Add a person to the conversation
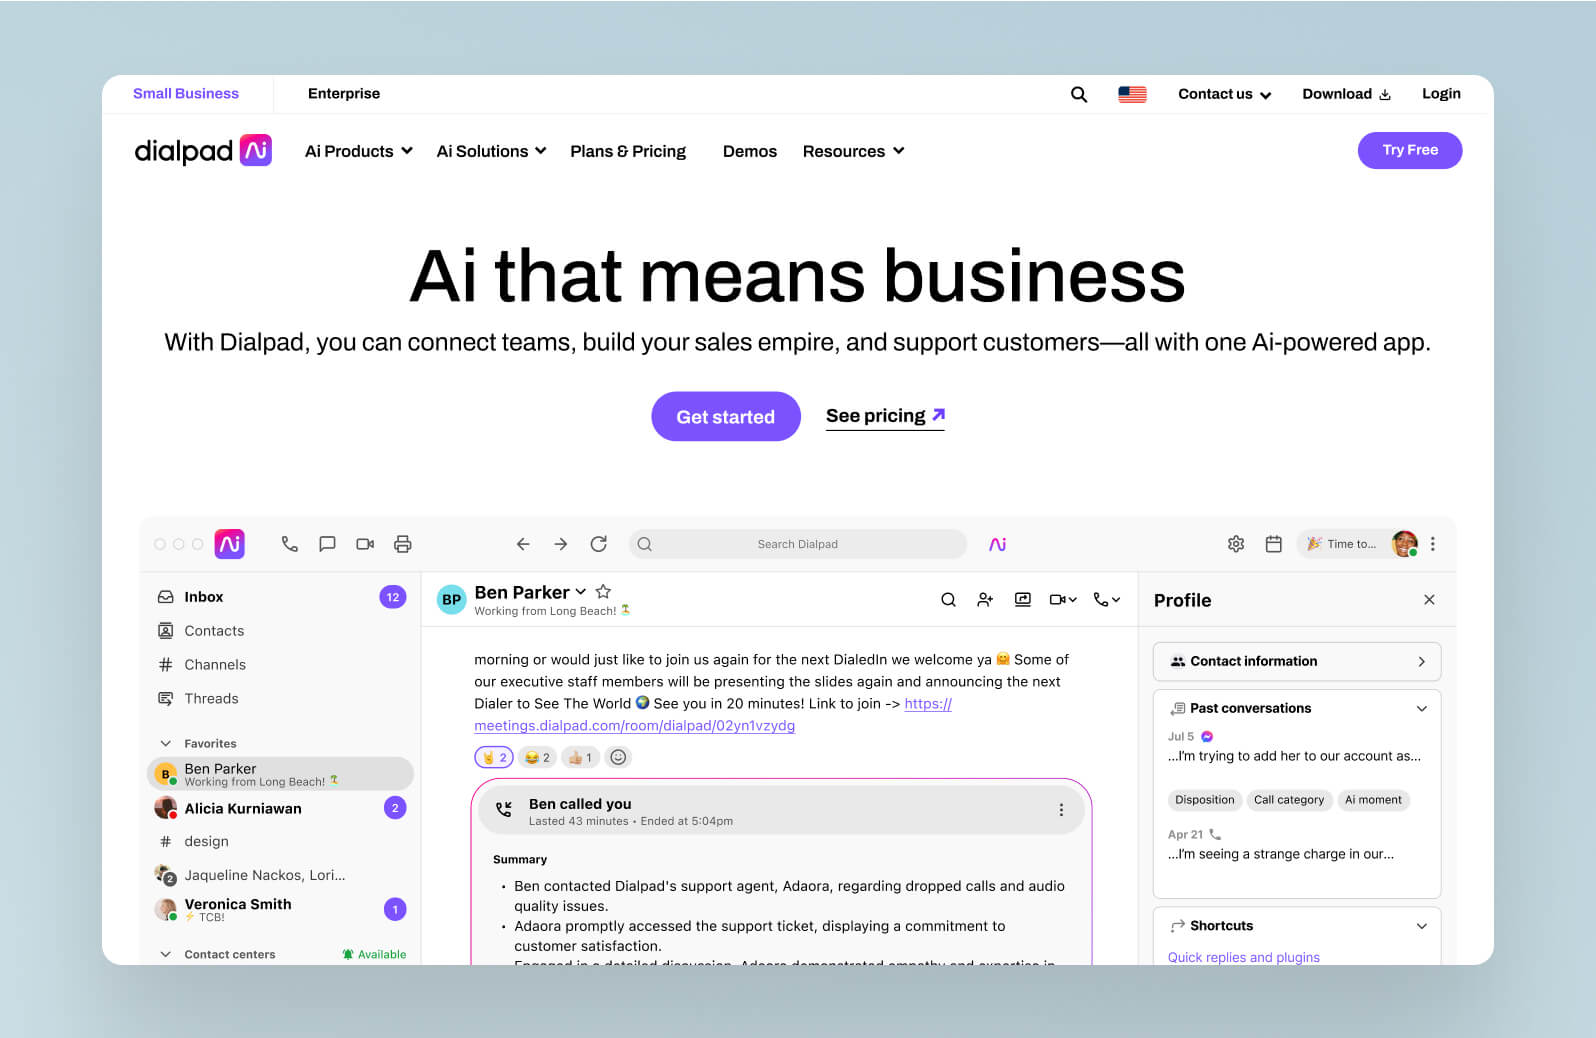This screenshot has width=1596, height=1038. click(985, 600)
